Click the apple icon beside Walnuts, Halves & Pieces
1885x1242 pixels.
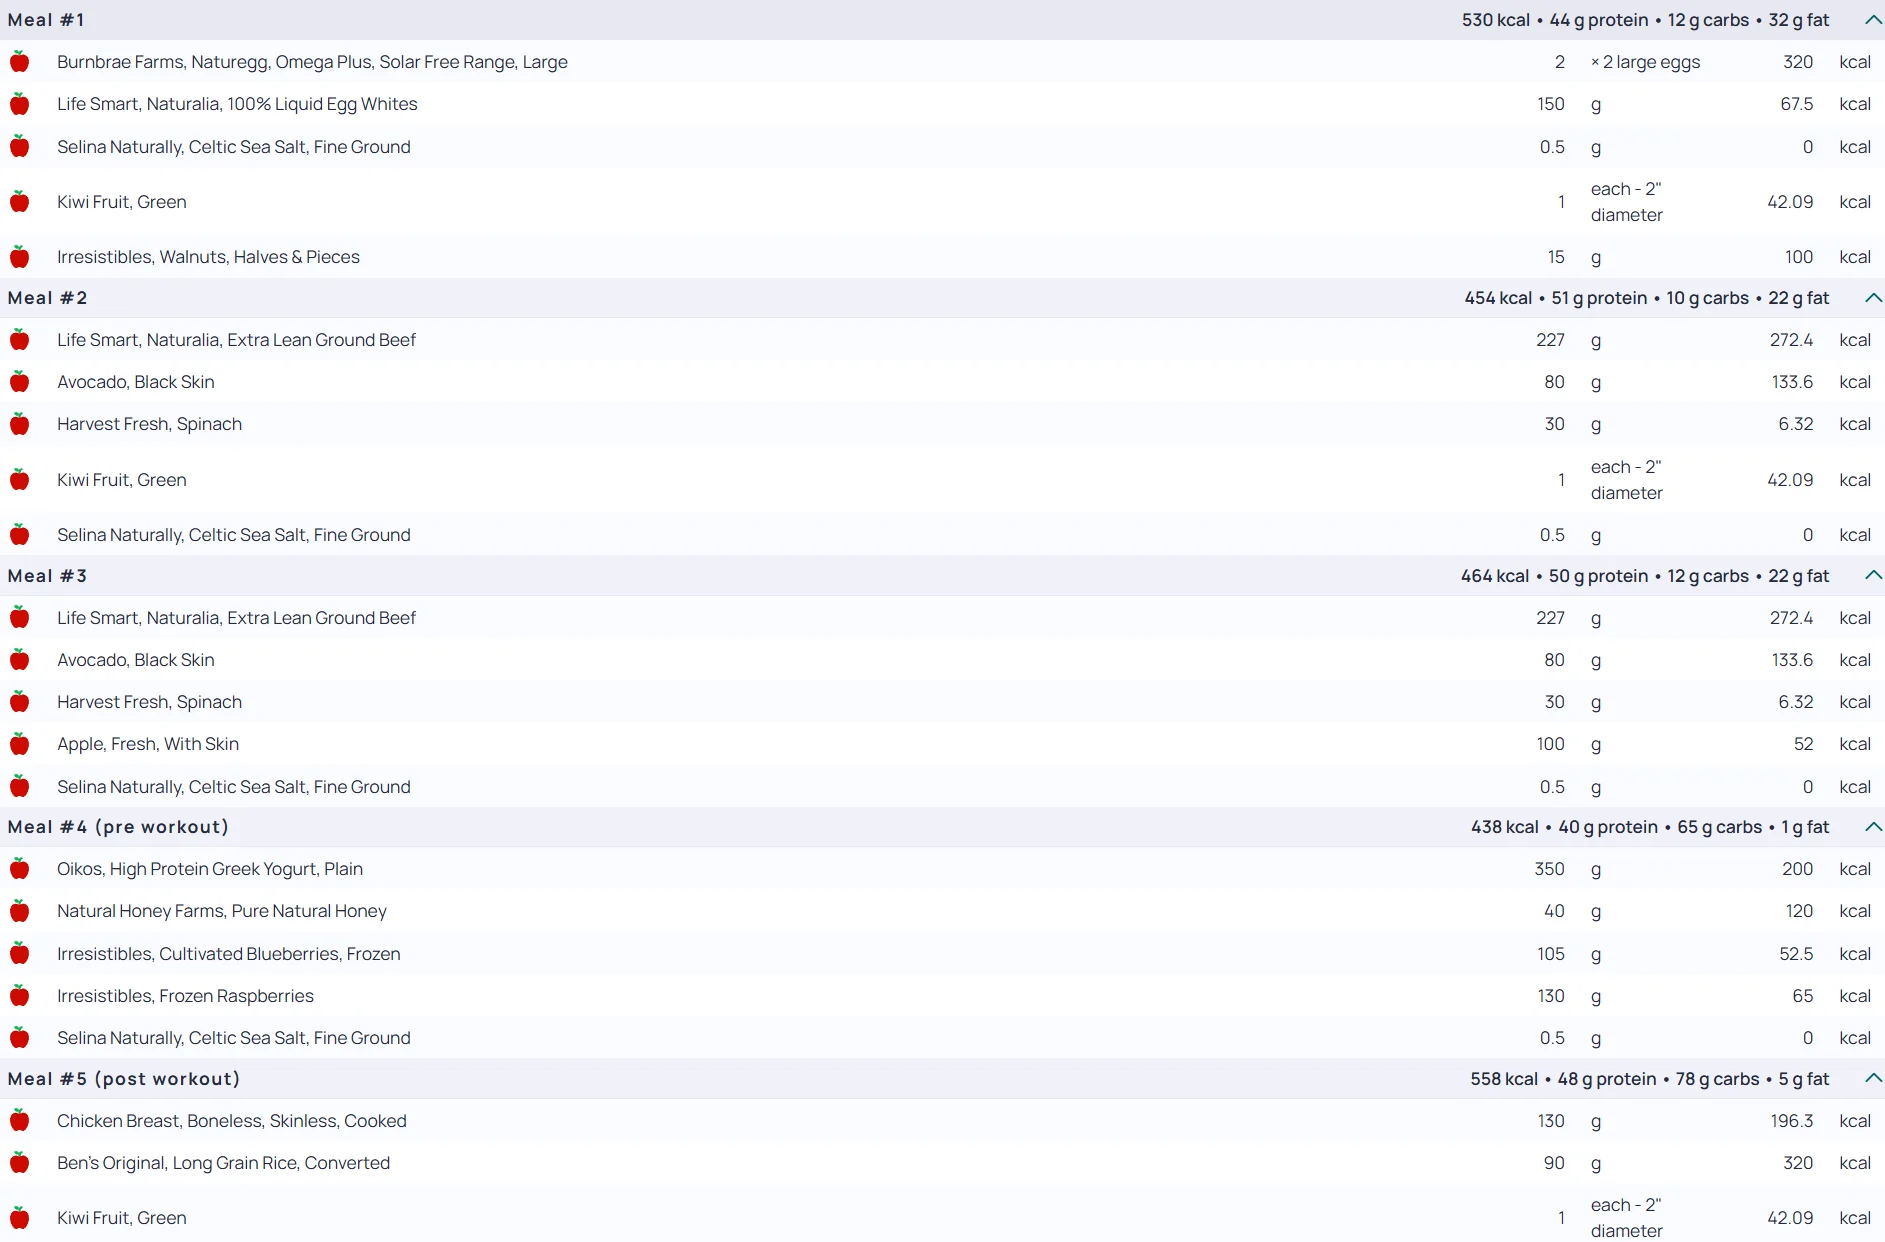pos(19,257)
